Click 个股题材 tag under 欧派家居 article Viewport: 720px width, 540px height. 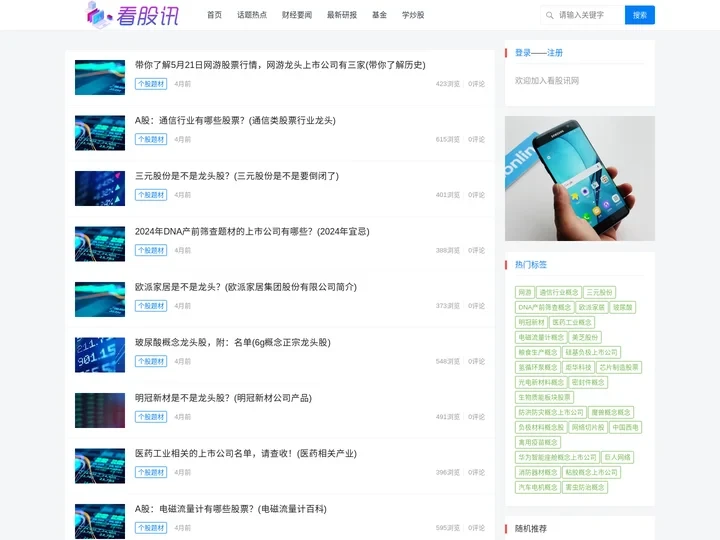point(151,306)
